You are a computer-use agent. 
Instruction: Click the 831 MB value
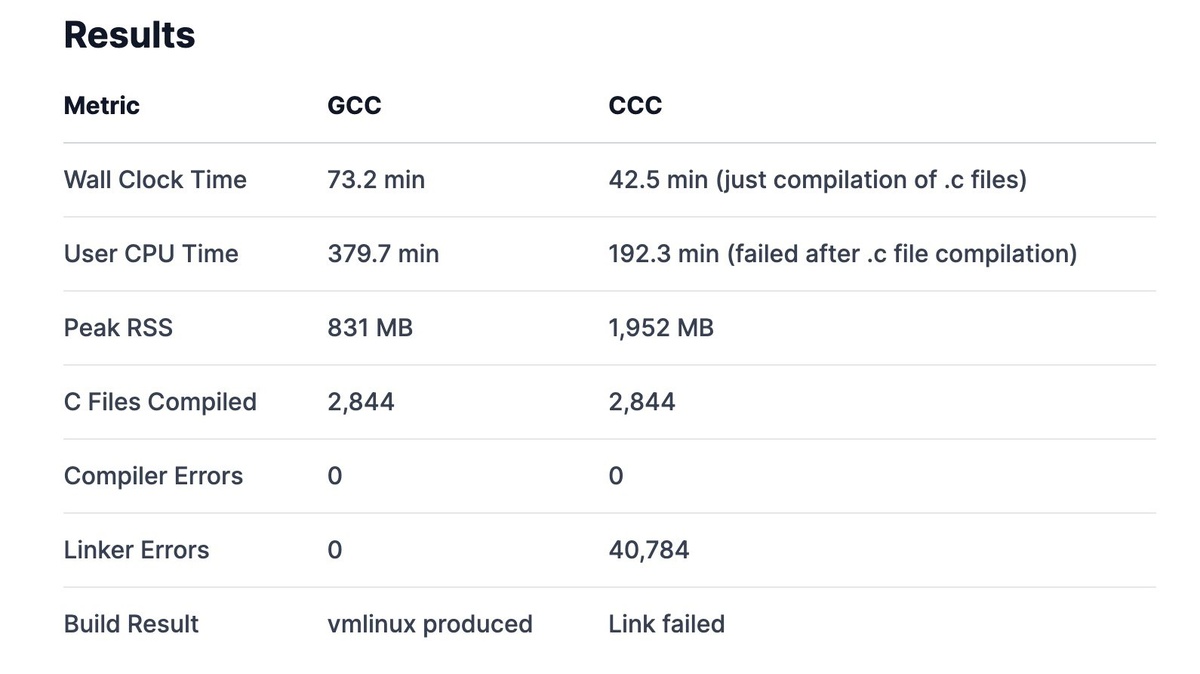(x=370, y=328)
